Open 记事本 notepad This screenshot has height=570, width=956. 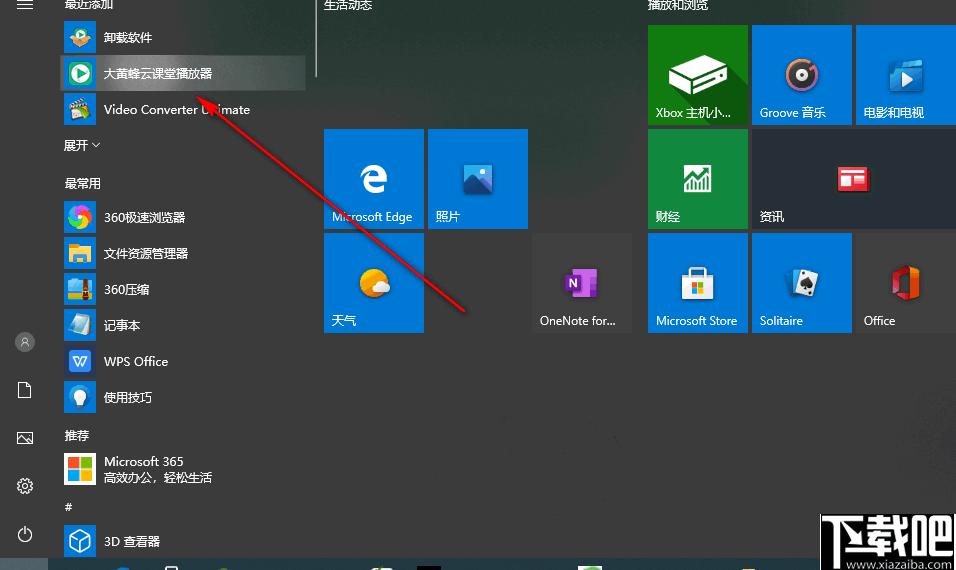point(183,325)
